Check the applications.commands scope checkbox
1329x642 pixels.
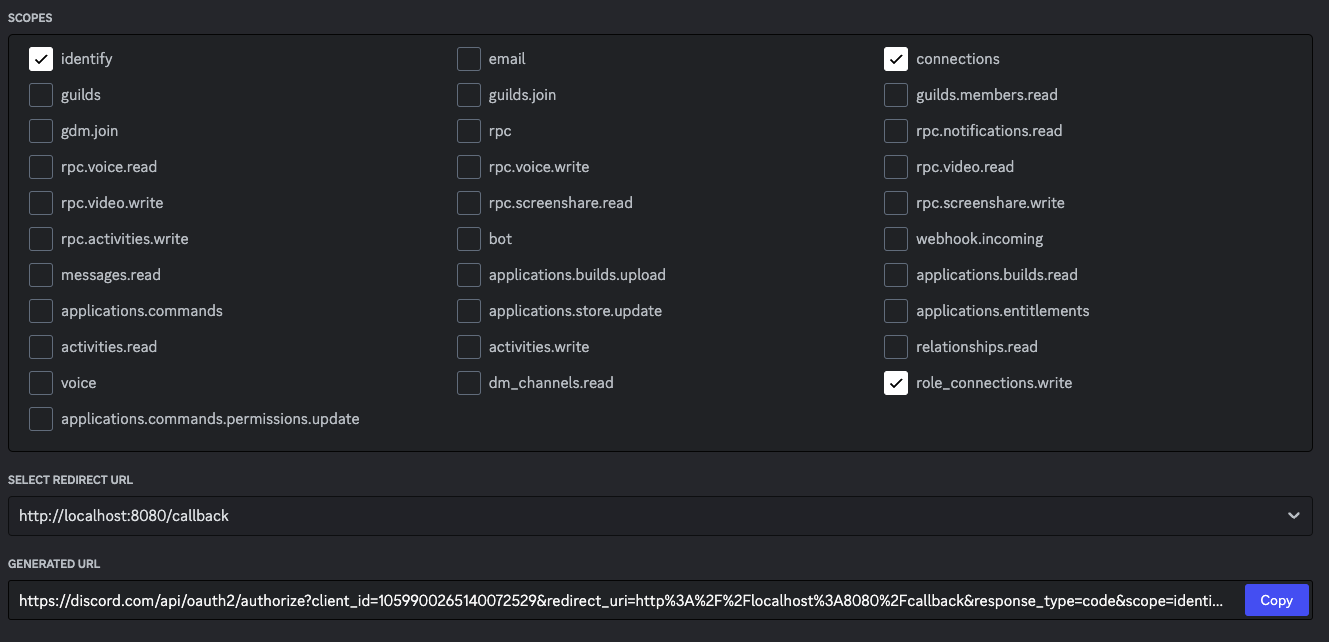(x=41, y=311)
